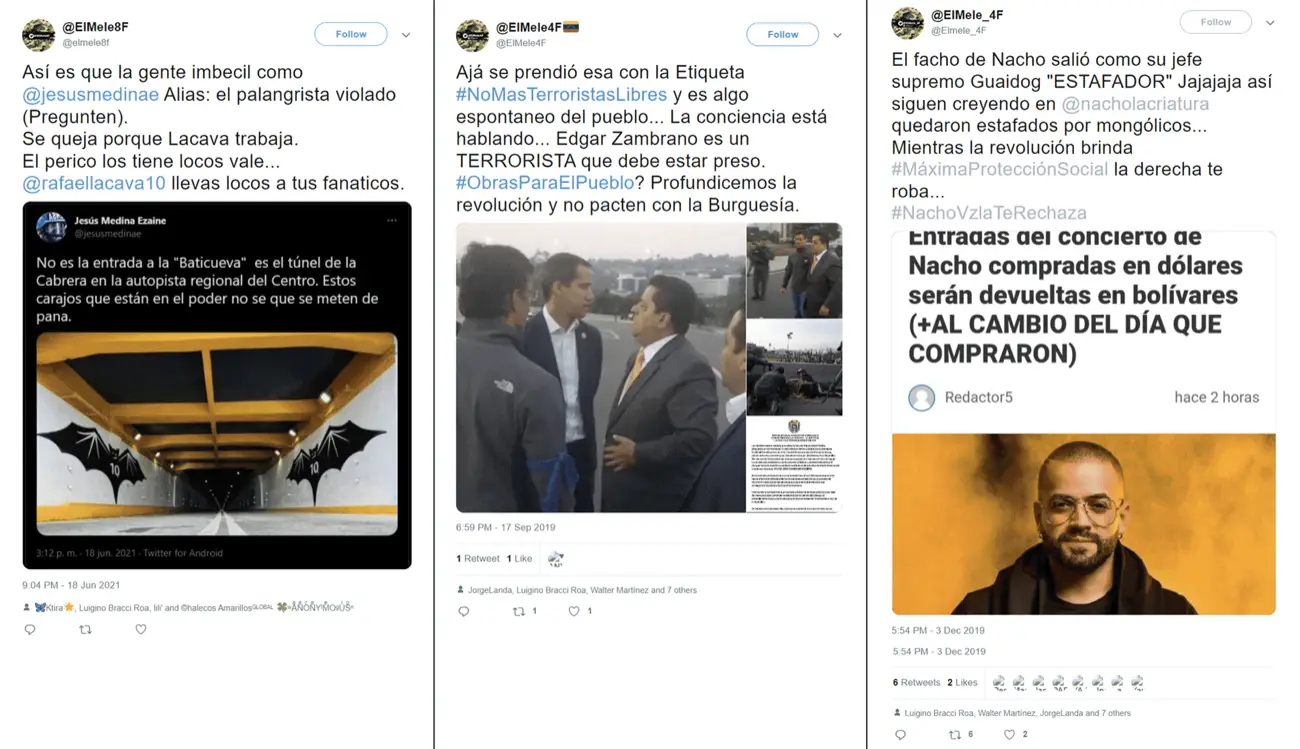Like the middle tweet with 1 like
This screenshot has width=1300, height=749.
[x=574, y=611]
